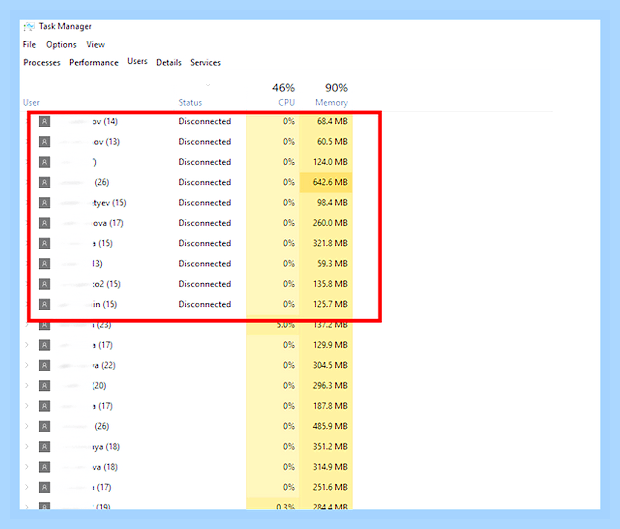Click user icon in the 68.4 MB row
The image size is (620, 529).
pos(45,121)
